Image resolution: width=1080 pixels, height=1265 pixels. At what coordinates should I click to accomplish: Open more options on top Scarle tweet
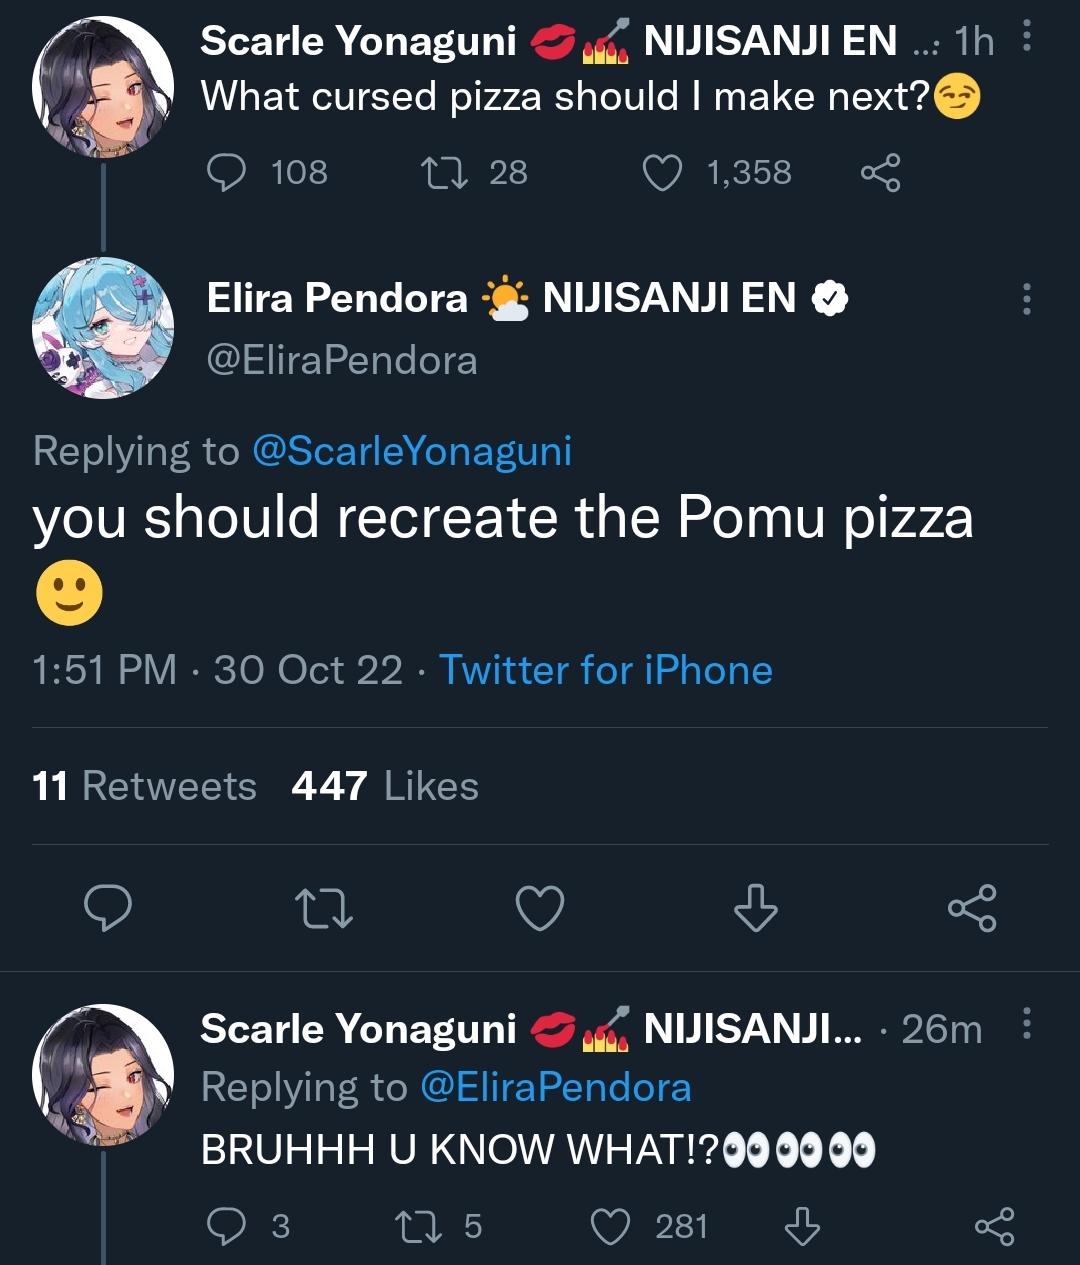click(1026, 37)
